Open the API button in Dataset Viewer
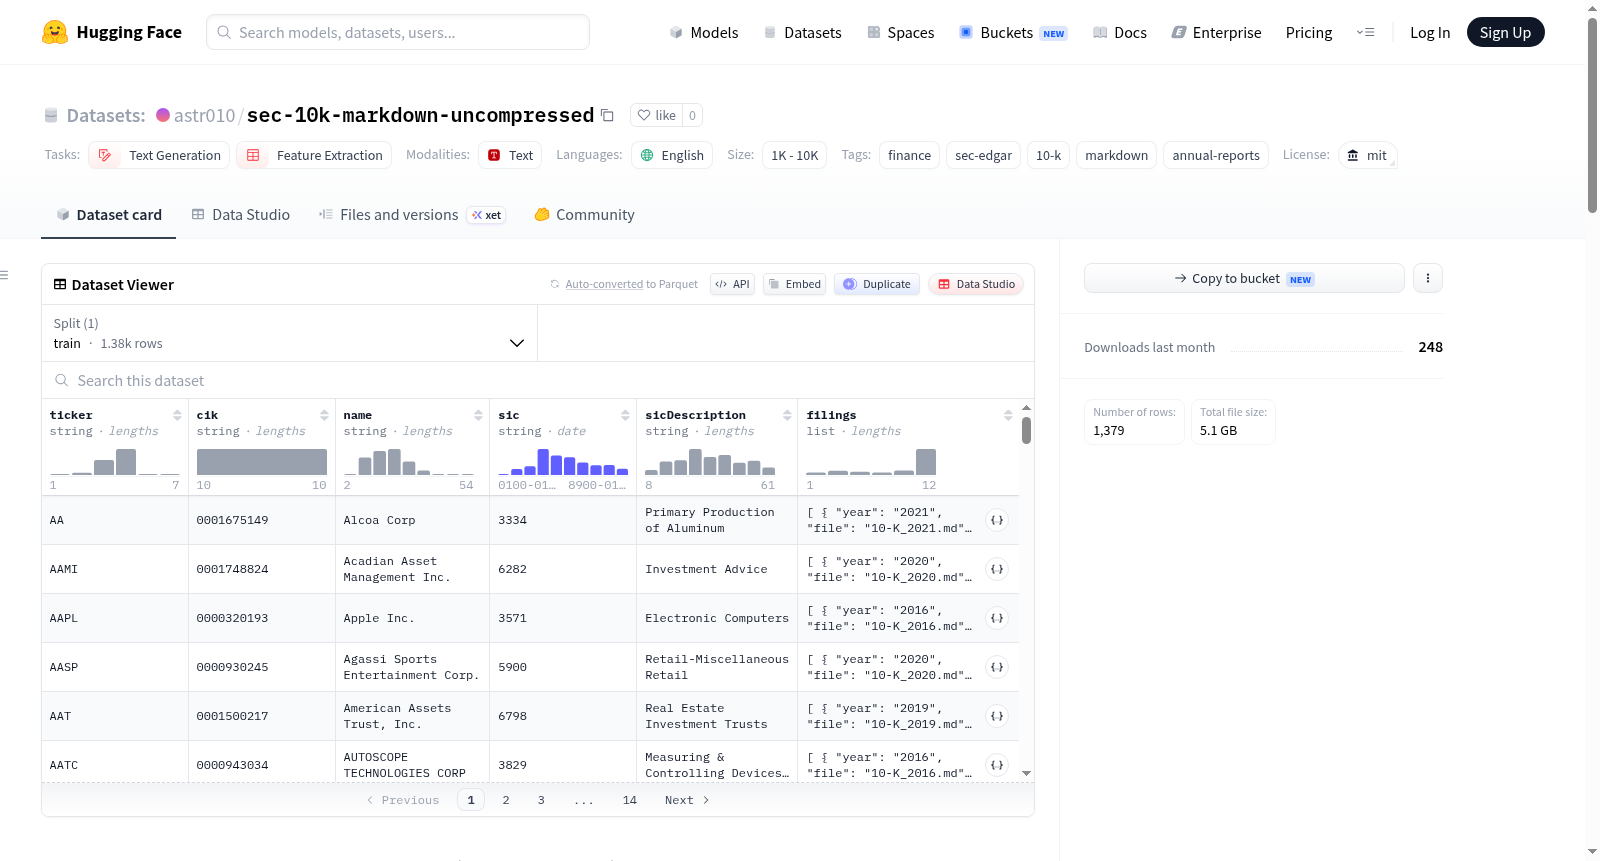 (x=732, y=284)
